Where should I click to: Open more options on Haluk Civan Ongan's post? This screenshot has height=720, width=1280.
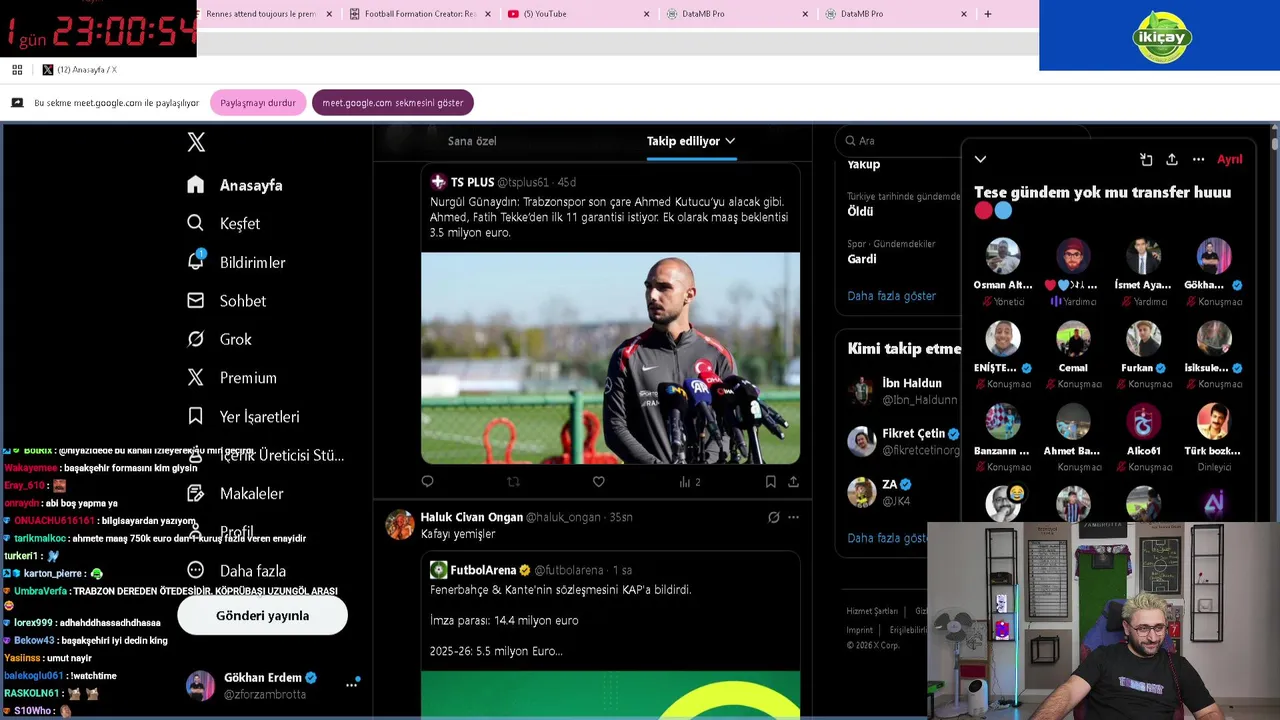click(793, 517)
